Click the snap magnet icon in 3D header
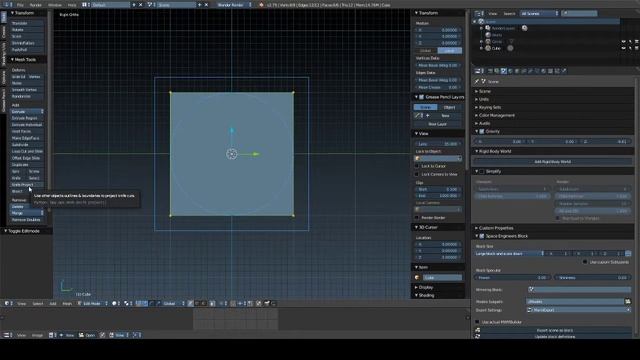The image size is (640, 360). [233, 303]
